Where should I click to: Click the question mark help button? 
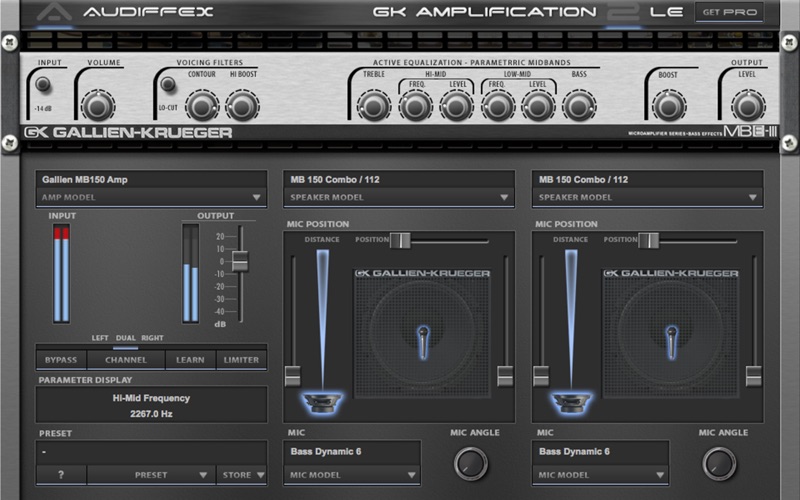pos(61,475)
